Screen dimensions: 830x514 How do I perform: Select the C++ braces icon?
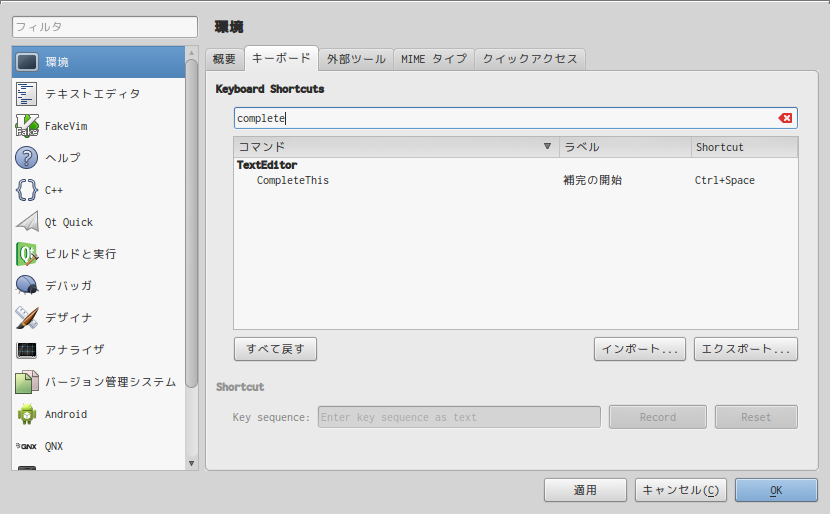point(27,190)
